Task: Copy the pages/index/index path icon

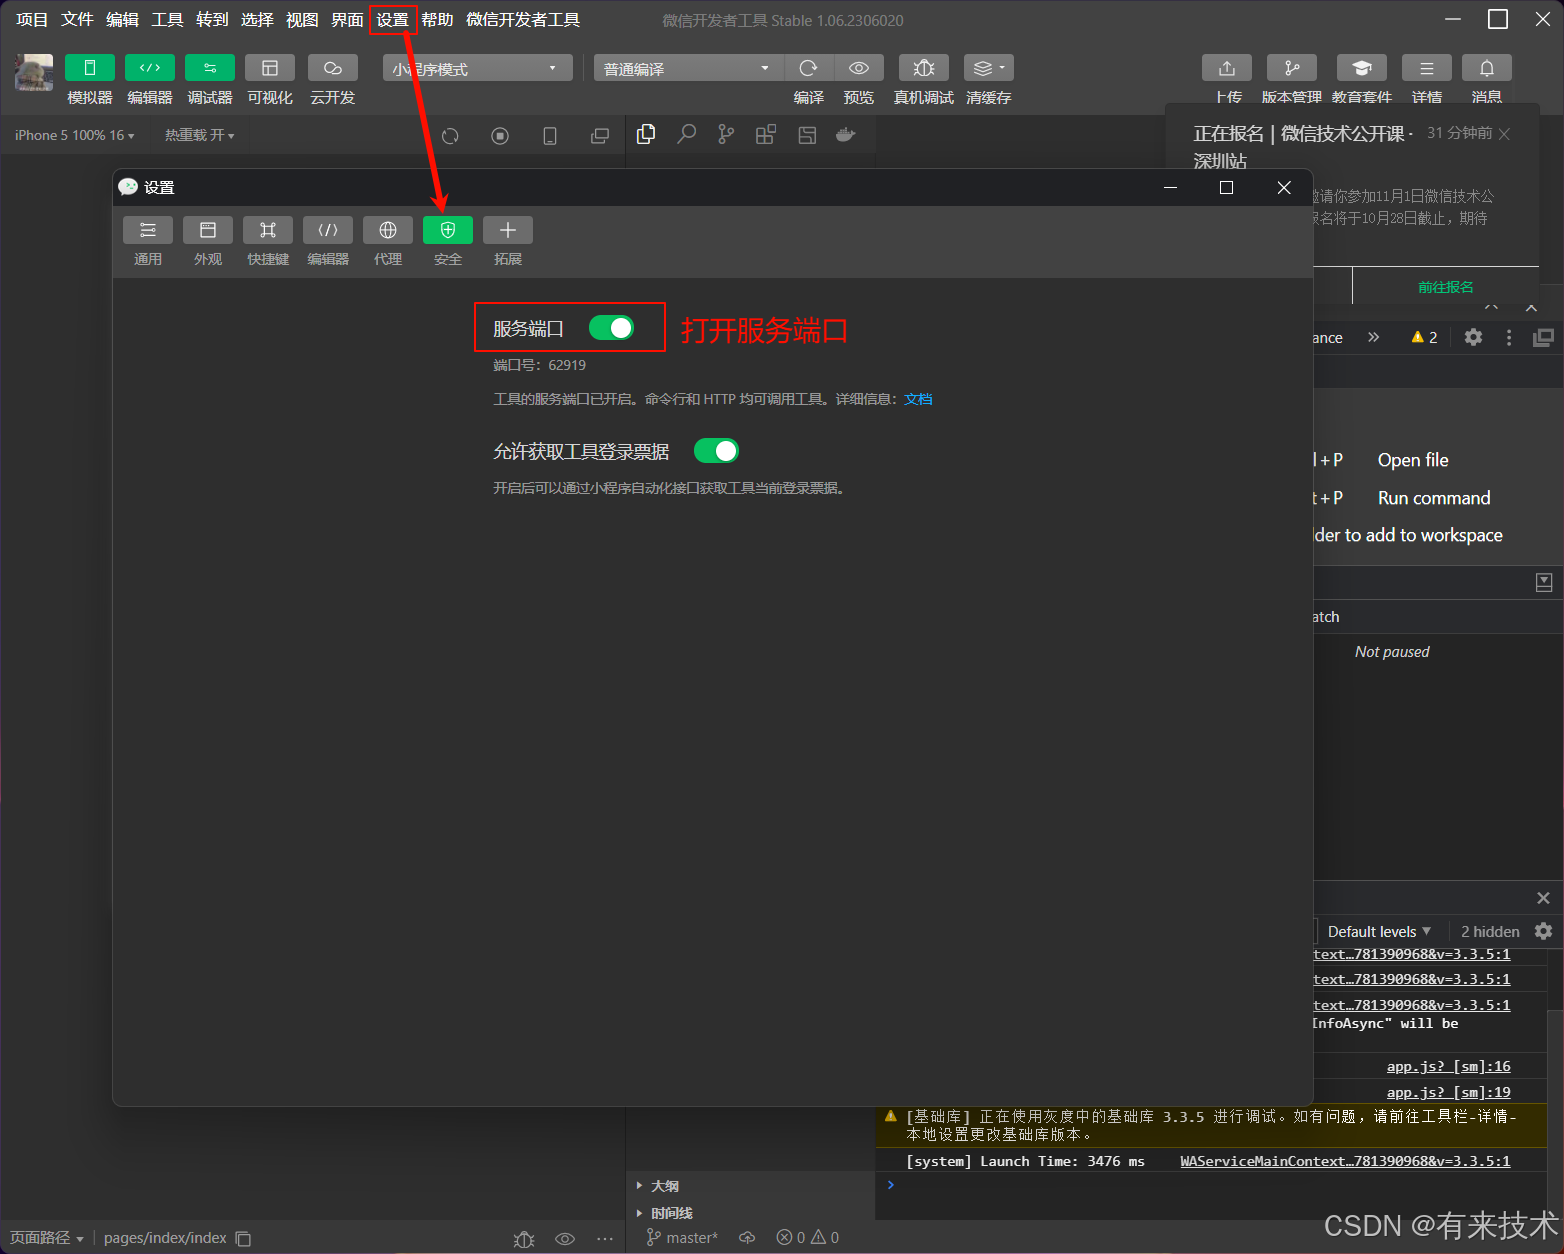Action: coord(243,1238)
